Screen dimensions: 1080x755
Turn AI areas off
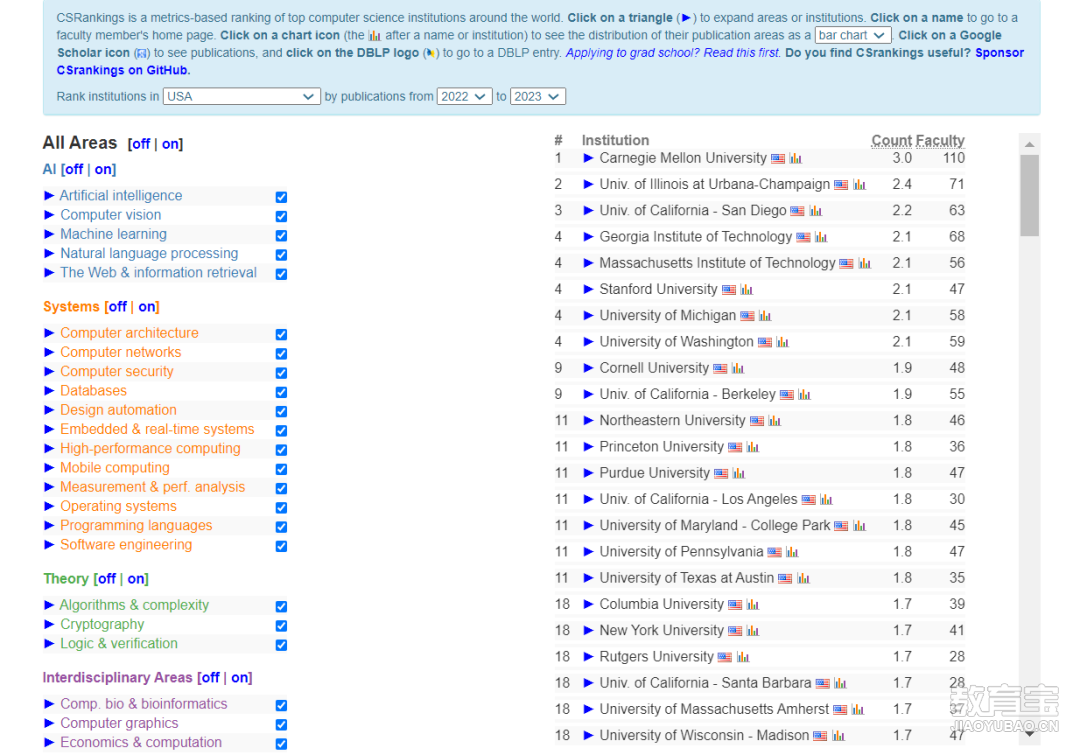(x=74, y=169)
